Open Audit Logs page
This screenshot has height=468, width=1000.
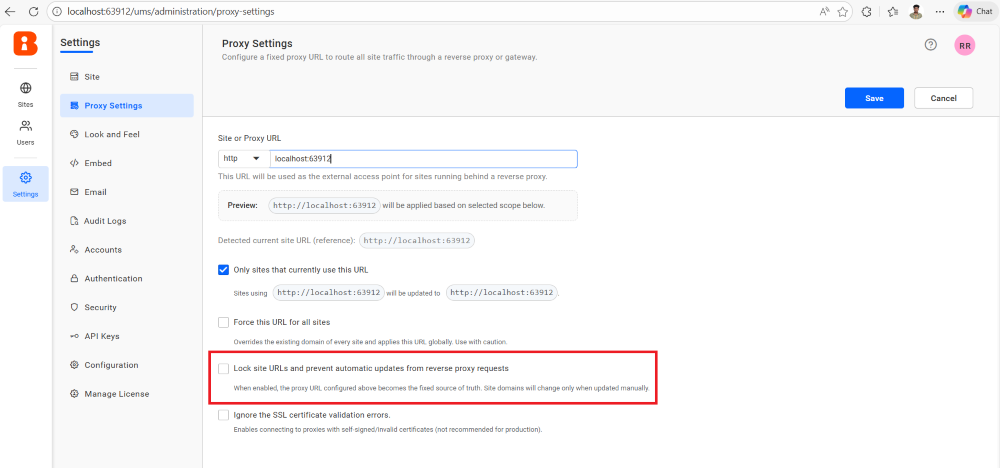(126, 221)
